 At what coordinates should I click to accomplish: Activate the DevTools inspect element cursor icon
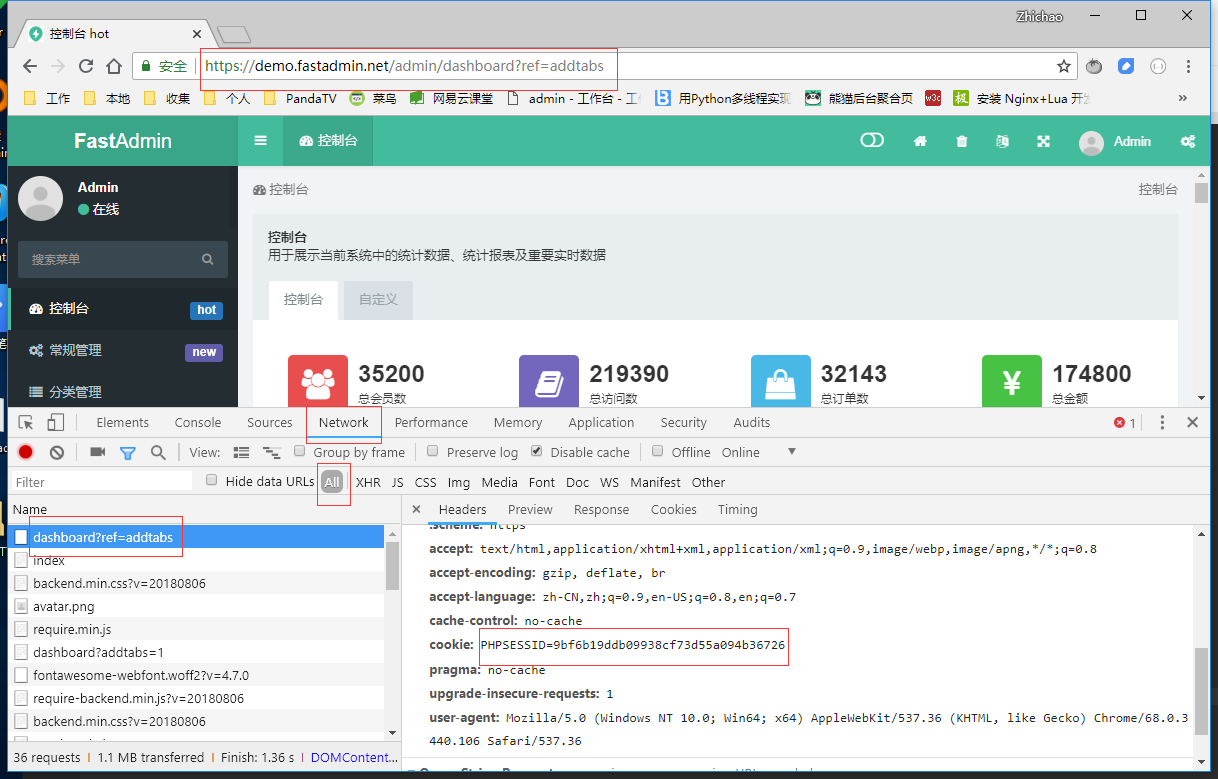click(26, 423)
